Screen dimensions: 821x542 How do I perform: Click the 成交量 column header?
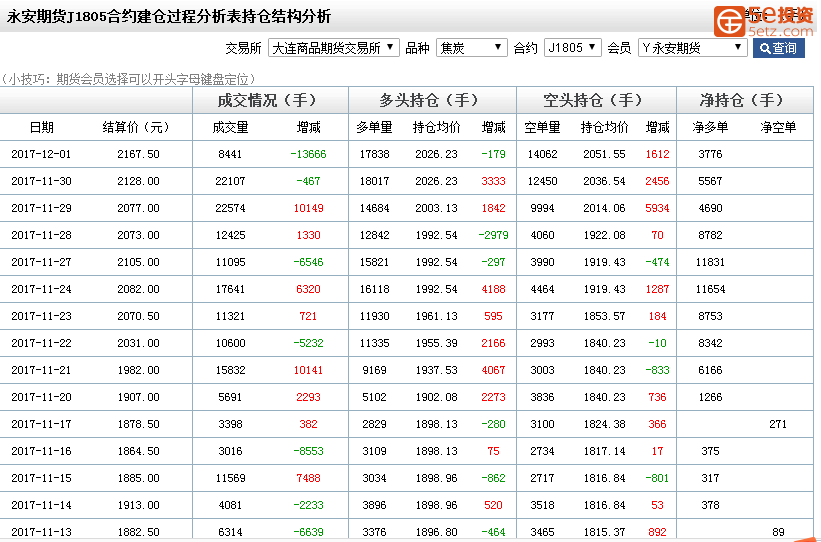(230, 127)
